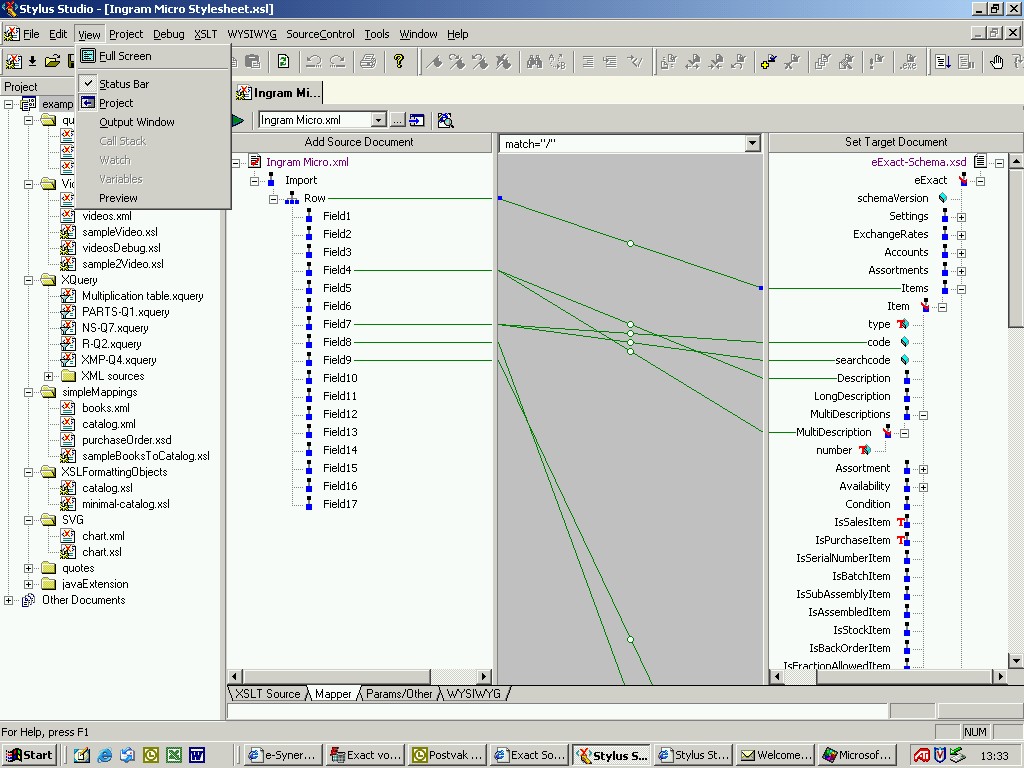
Task: Open the Debug menu
Action: 168,34
